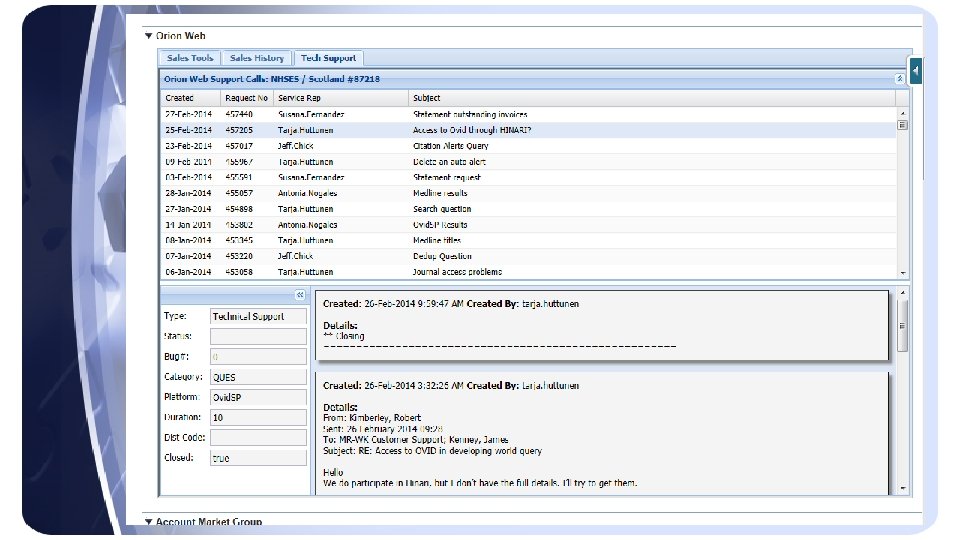
Task: Collapse the Orion Web section triangle
Action: point(149,36)
